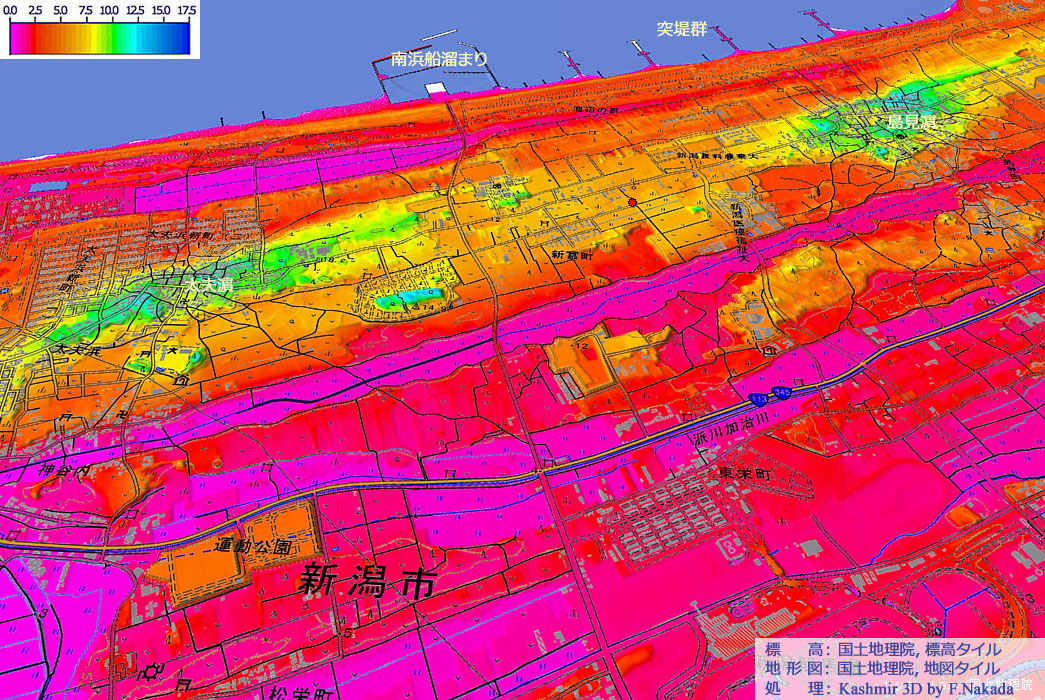Select the 島見濱 place label
The height and width of the screenshot is (700, 1045).
coord(911,122)
